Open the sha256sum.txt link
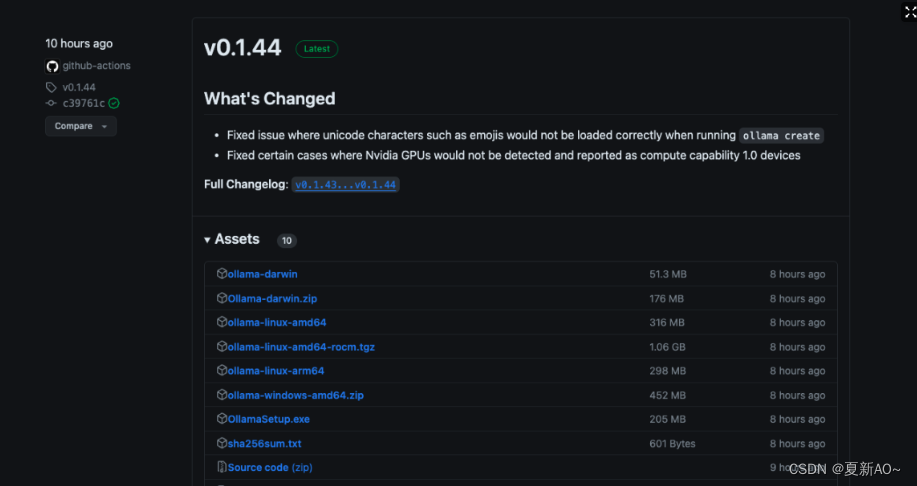The height and width of the screenshot is (486, 917). [264, 444]
